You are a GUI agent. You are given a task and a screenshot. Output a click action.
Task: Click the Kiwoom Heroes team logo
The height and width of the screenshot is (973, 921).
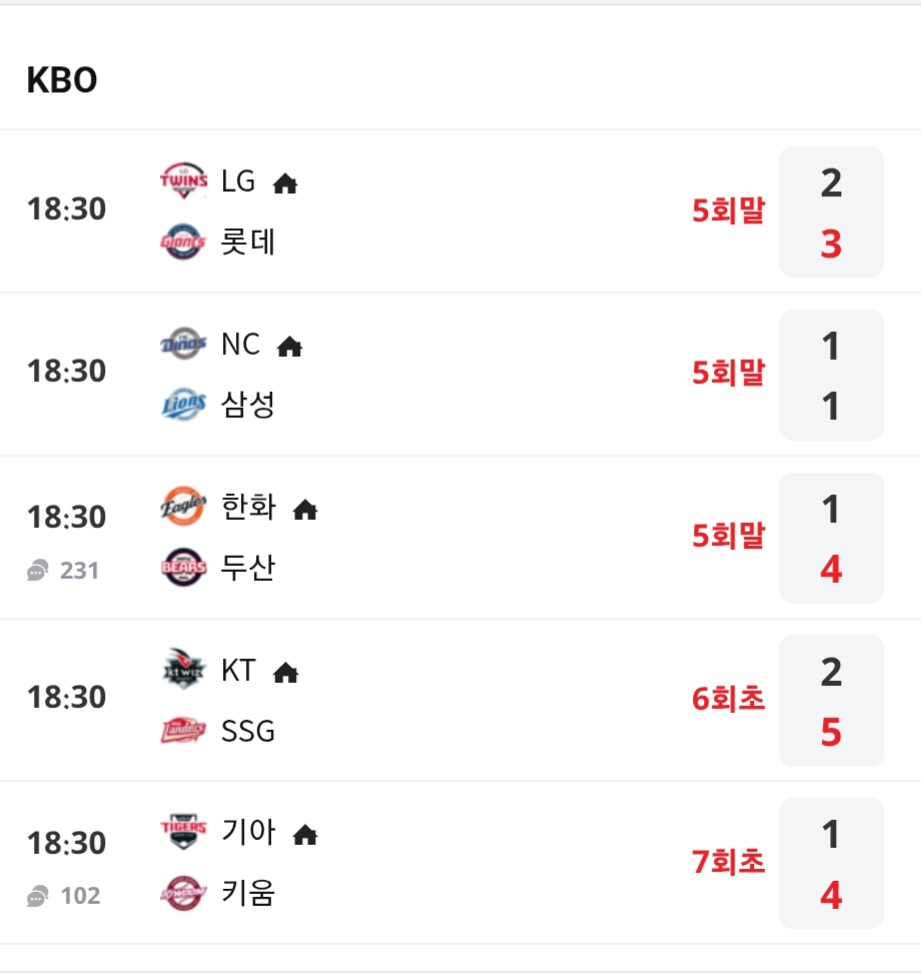184,893
